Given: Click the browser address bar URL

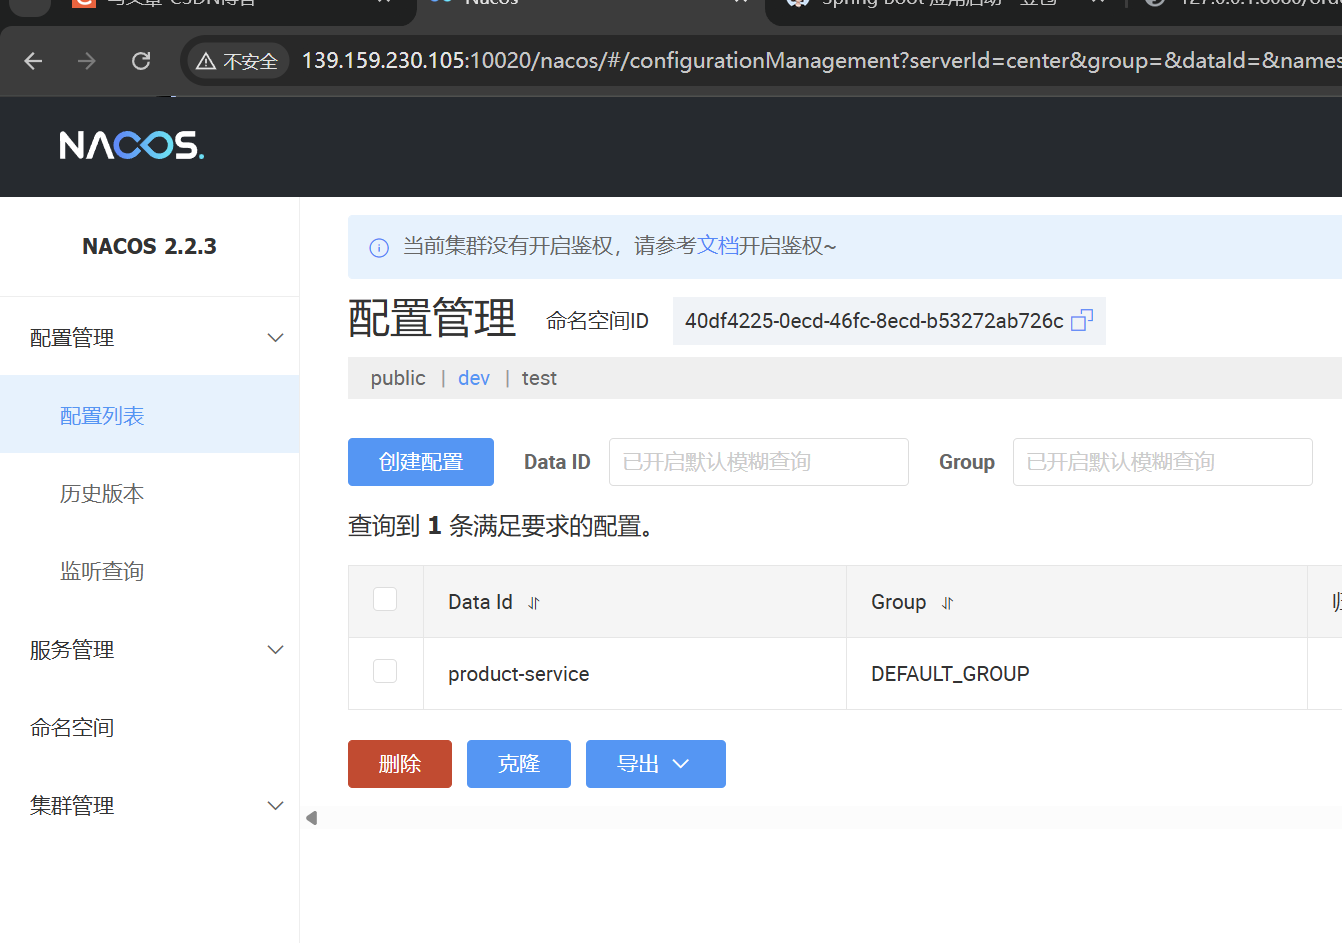Looking at the screenshot, I should [x=820, y=61].
